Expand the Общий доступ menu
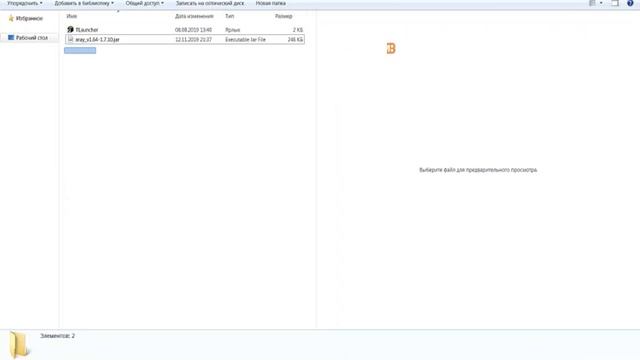The image size is (640, 360). [144, 3]
